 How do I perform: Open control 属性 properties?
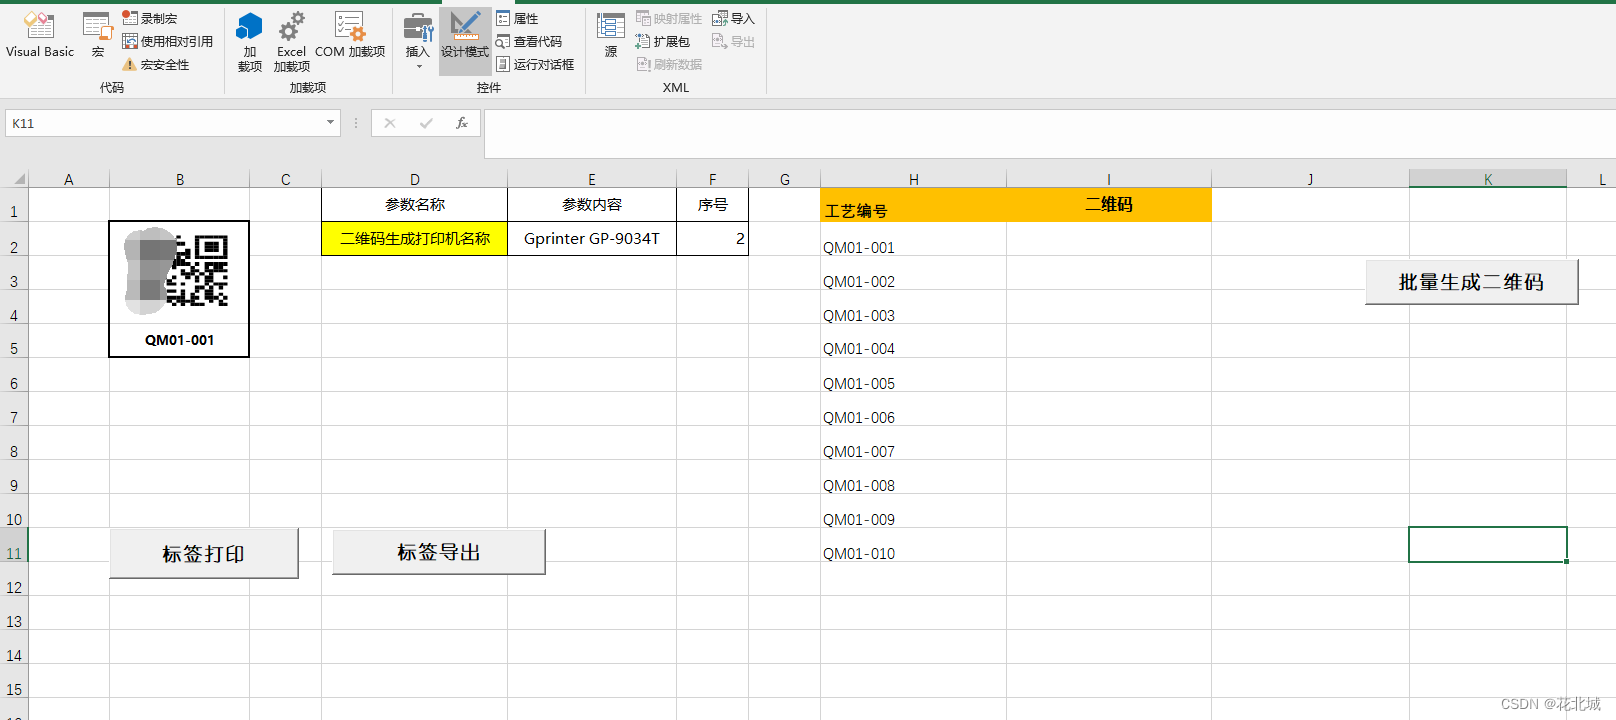517,18
